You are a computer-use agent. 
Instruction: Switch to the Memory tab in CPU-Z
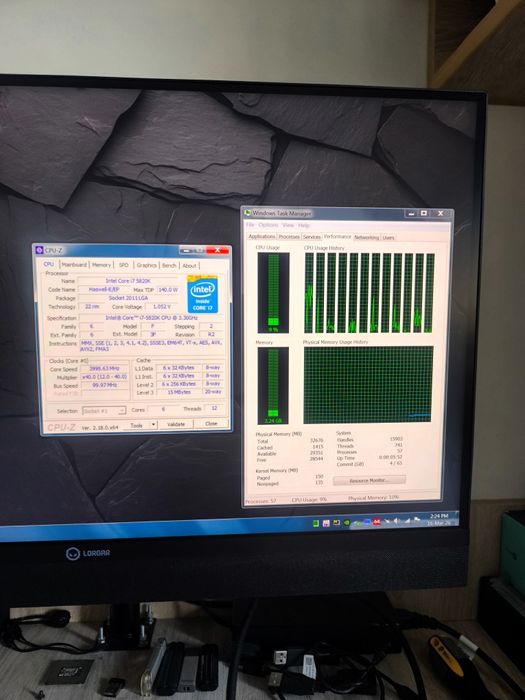point(101,265)
